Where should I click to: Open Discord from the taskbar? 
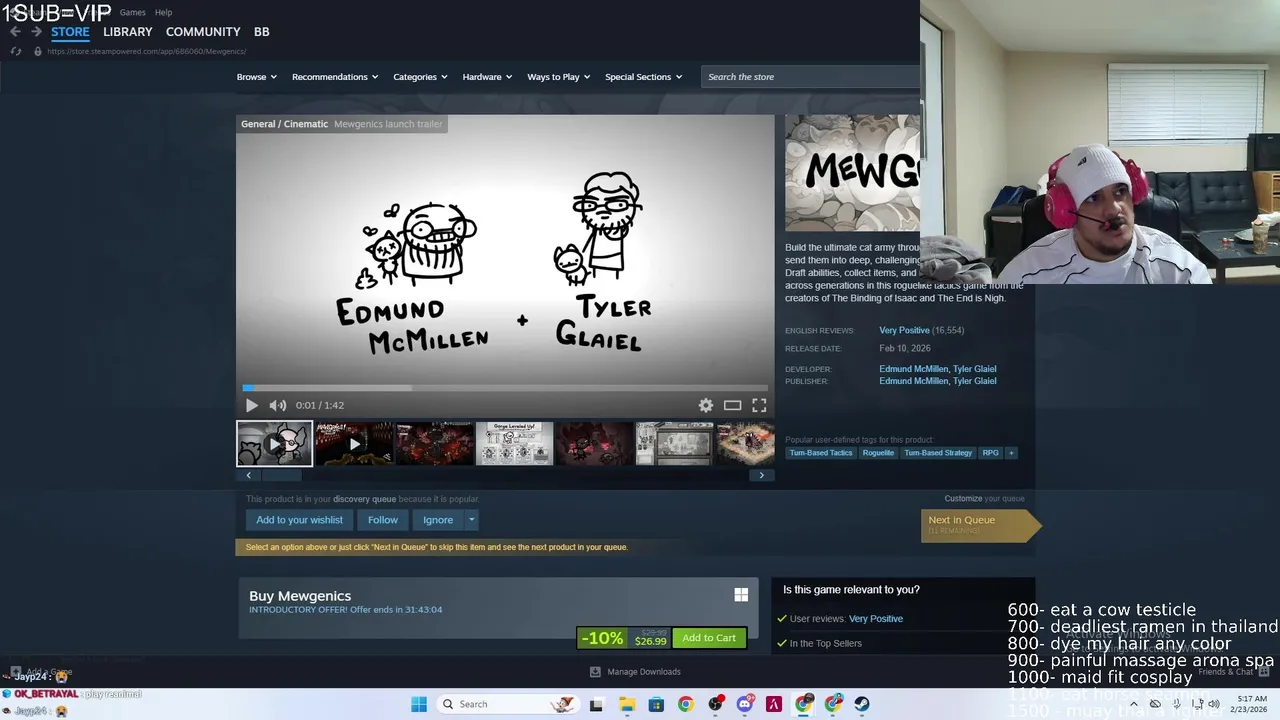click(x=744, y=704)
